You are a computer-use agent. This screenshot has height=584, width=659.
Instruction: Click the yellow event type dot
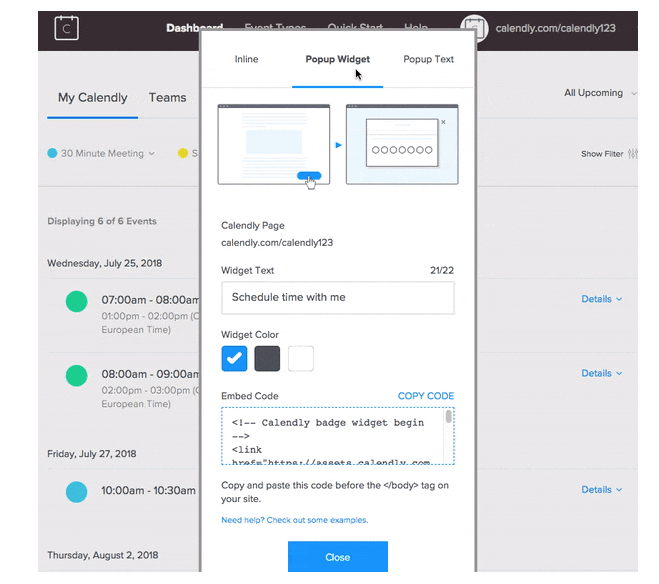(182, 153)
